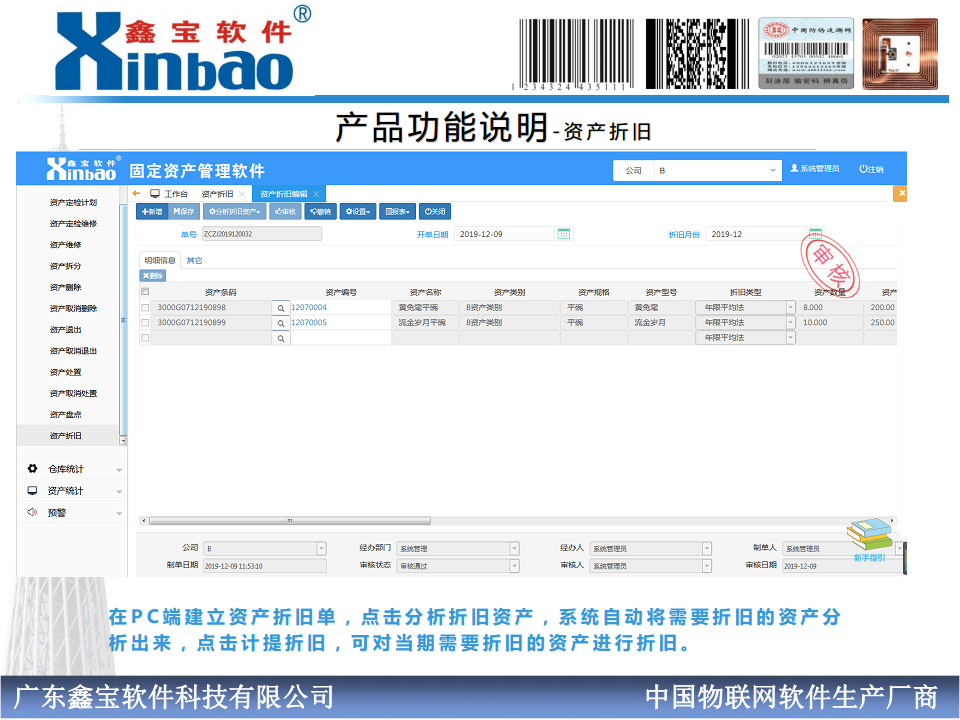Expand 资产统计 with its arrow

pyautogui.click(x=119, y=492)
